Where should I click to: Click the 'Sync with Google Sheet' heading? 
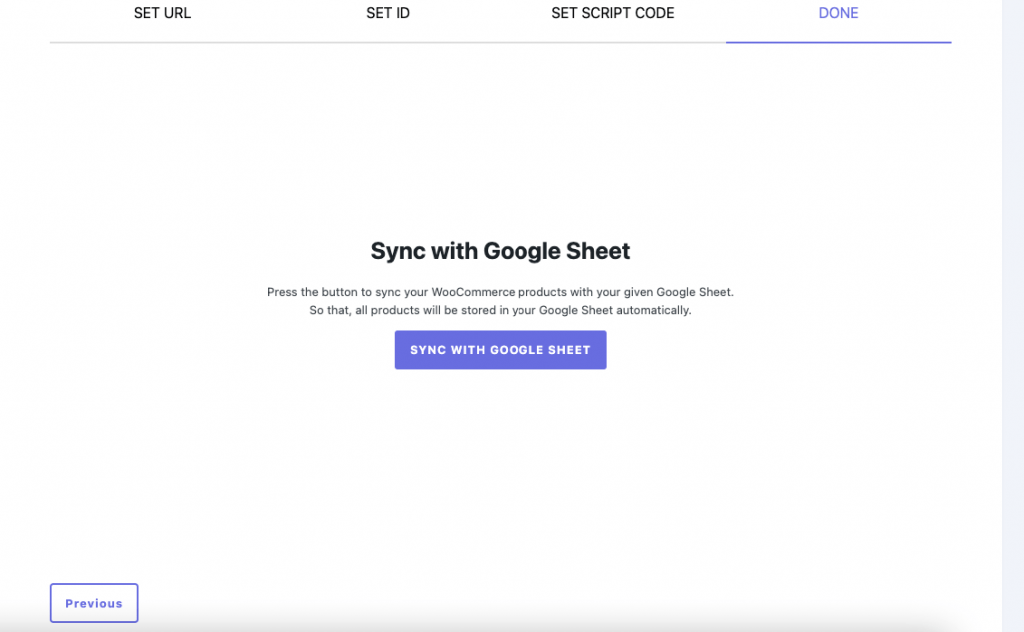[x=500, y=251]
